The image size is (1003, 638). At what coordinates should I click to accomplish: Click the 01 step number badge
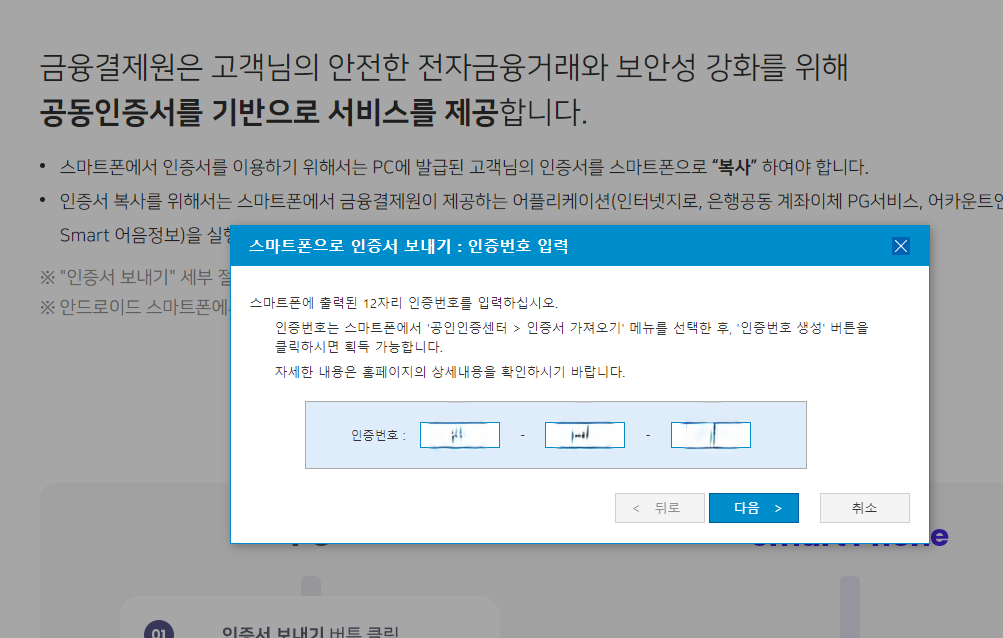(159, 632)
